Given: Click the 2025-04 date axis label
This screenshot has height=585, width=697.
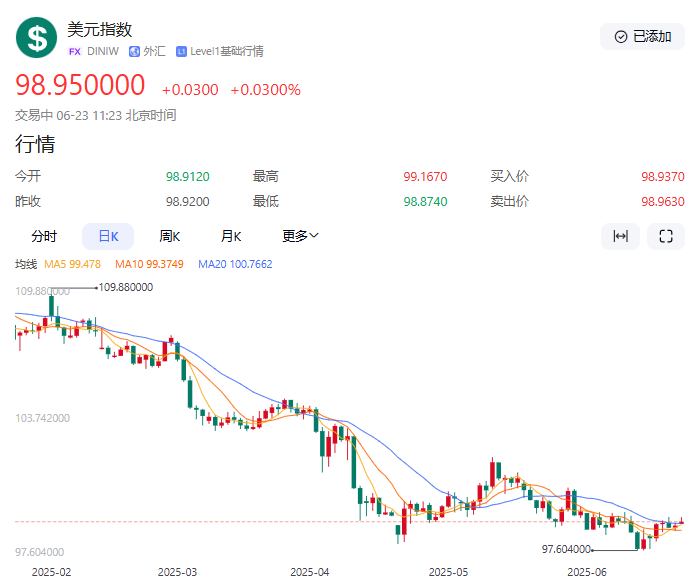Looking at the screenshot, I should (x=310, y=572).
